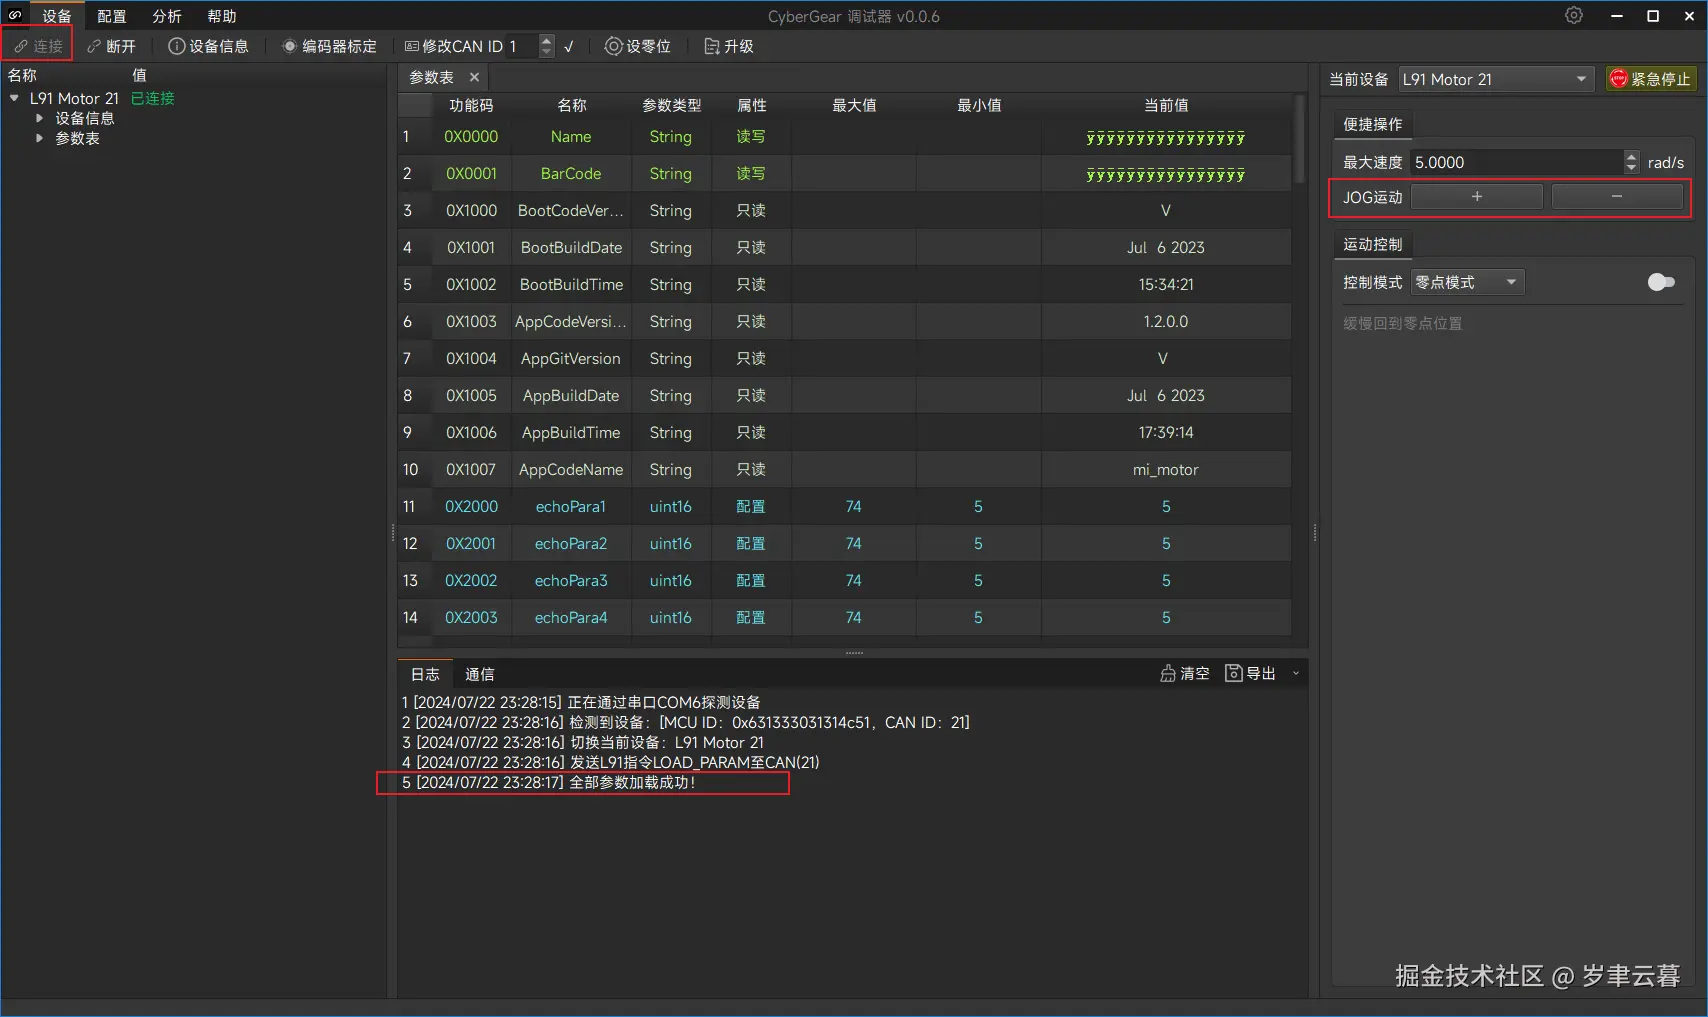Toggle the motion control enable switch
The width and height of the screenshot is (1708, 1017).
(x=1661, y=282)
